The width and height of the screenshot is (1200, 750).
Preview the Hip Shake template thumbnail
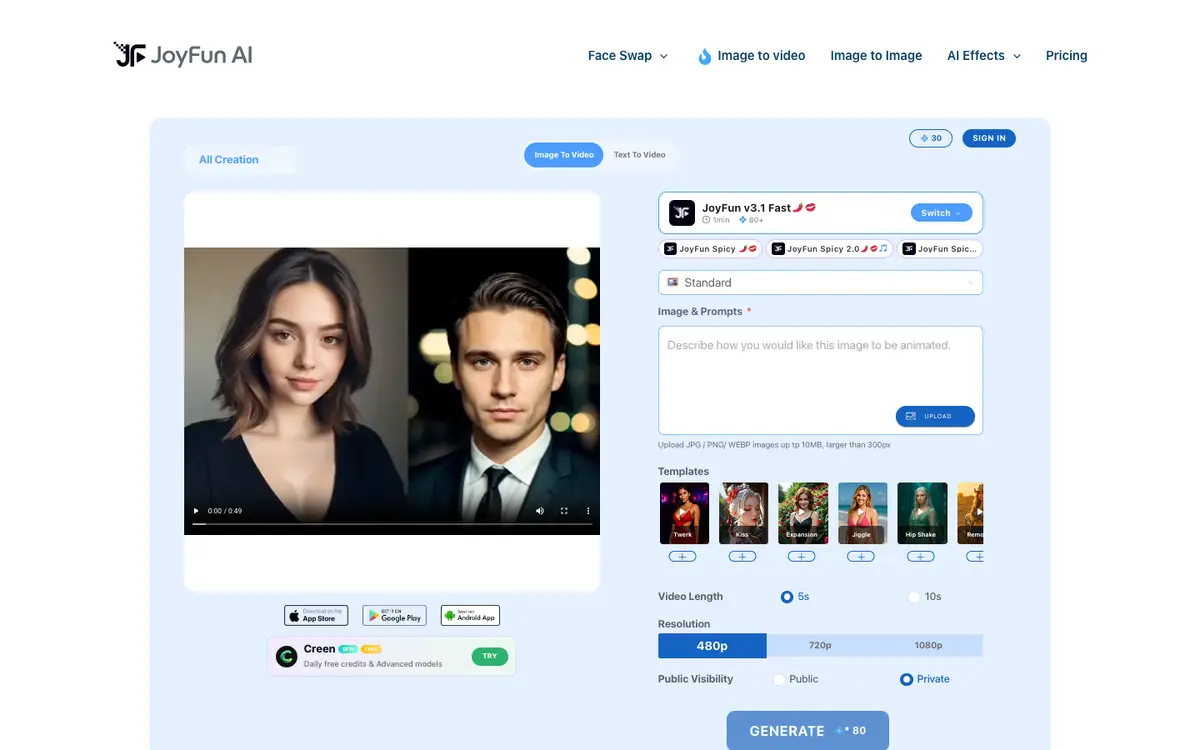pos(921,513)
